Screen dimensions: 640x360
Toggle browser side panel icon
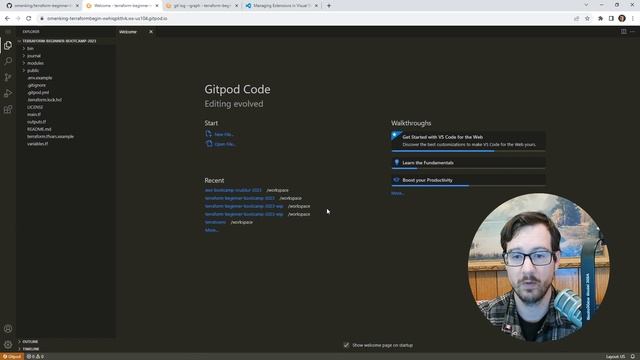611,18
